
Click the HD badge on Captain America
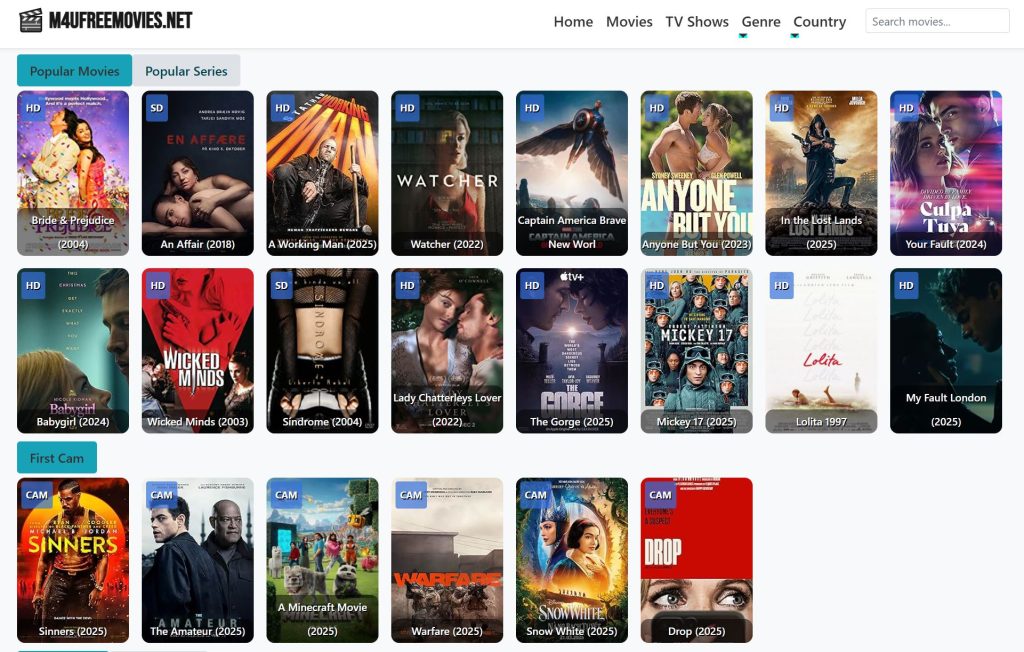click(532, 108)
